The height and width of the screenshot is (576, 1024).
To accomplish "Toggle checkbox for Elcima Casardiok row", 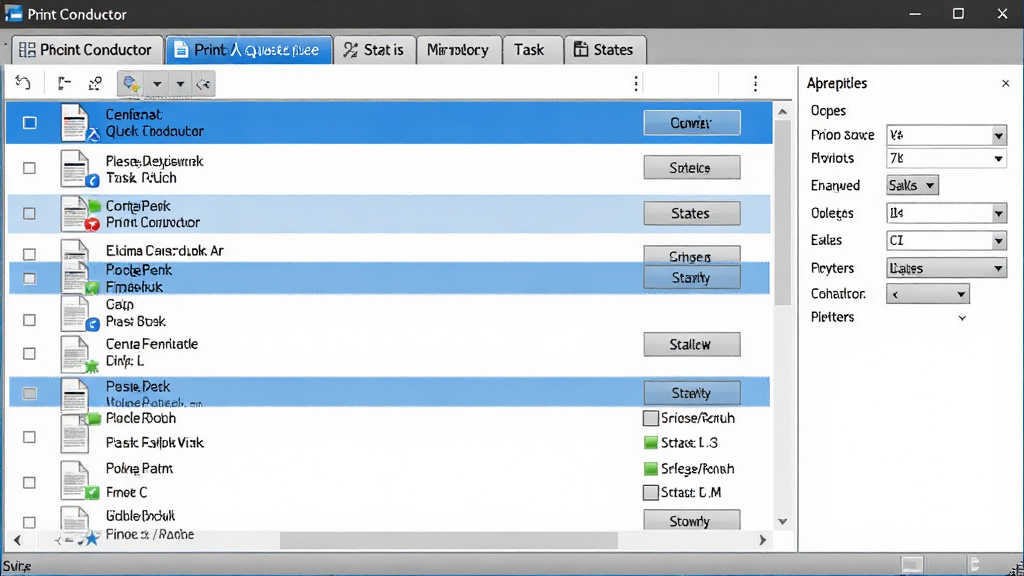I will 29,253.
